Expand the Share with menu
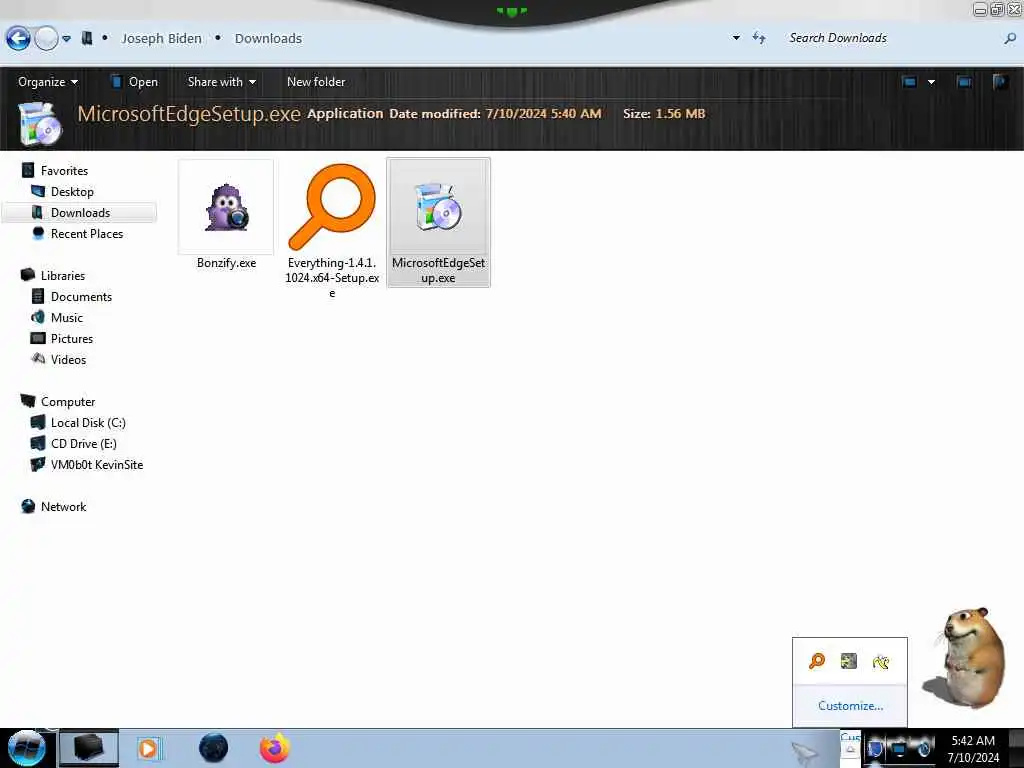This screenshot has height=768, width=1024. pyautogui.click(x=221, y=82)
